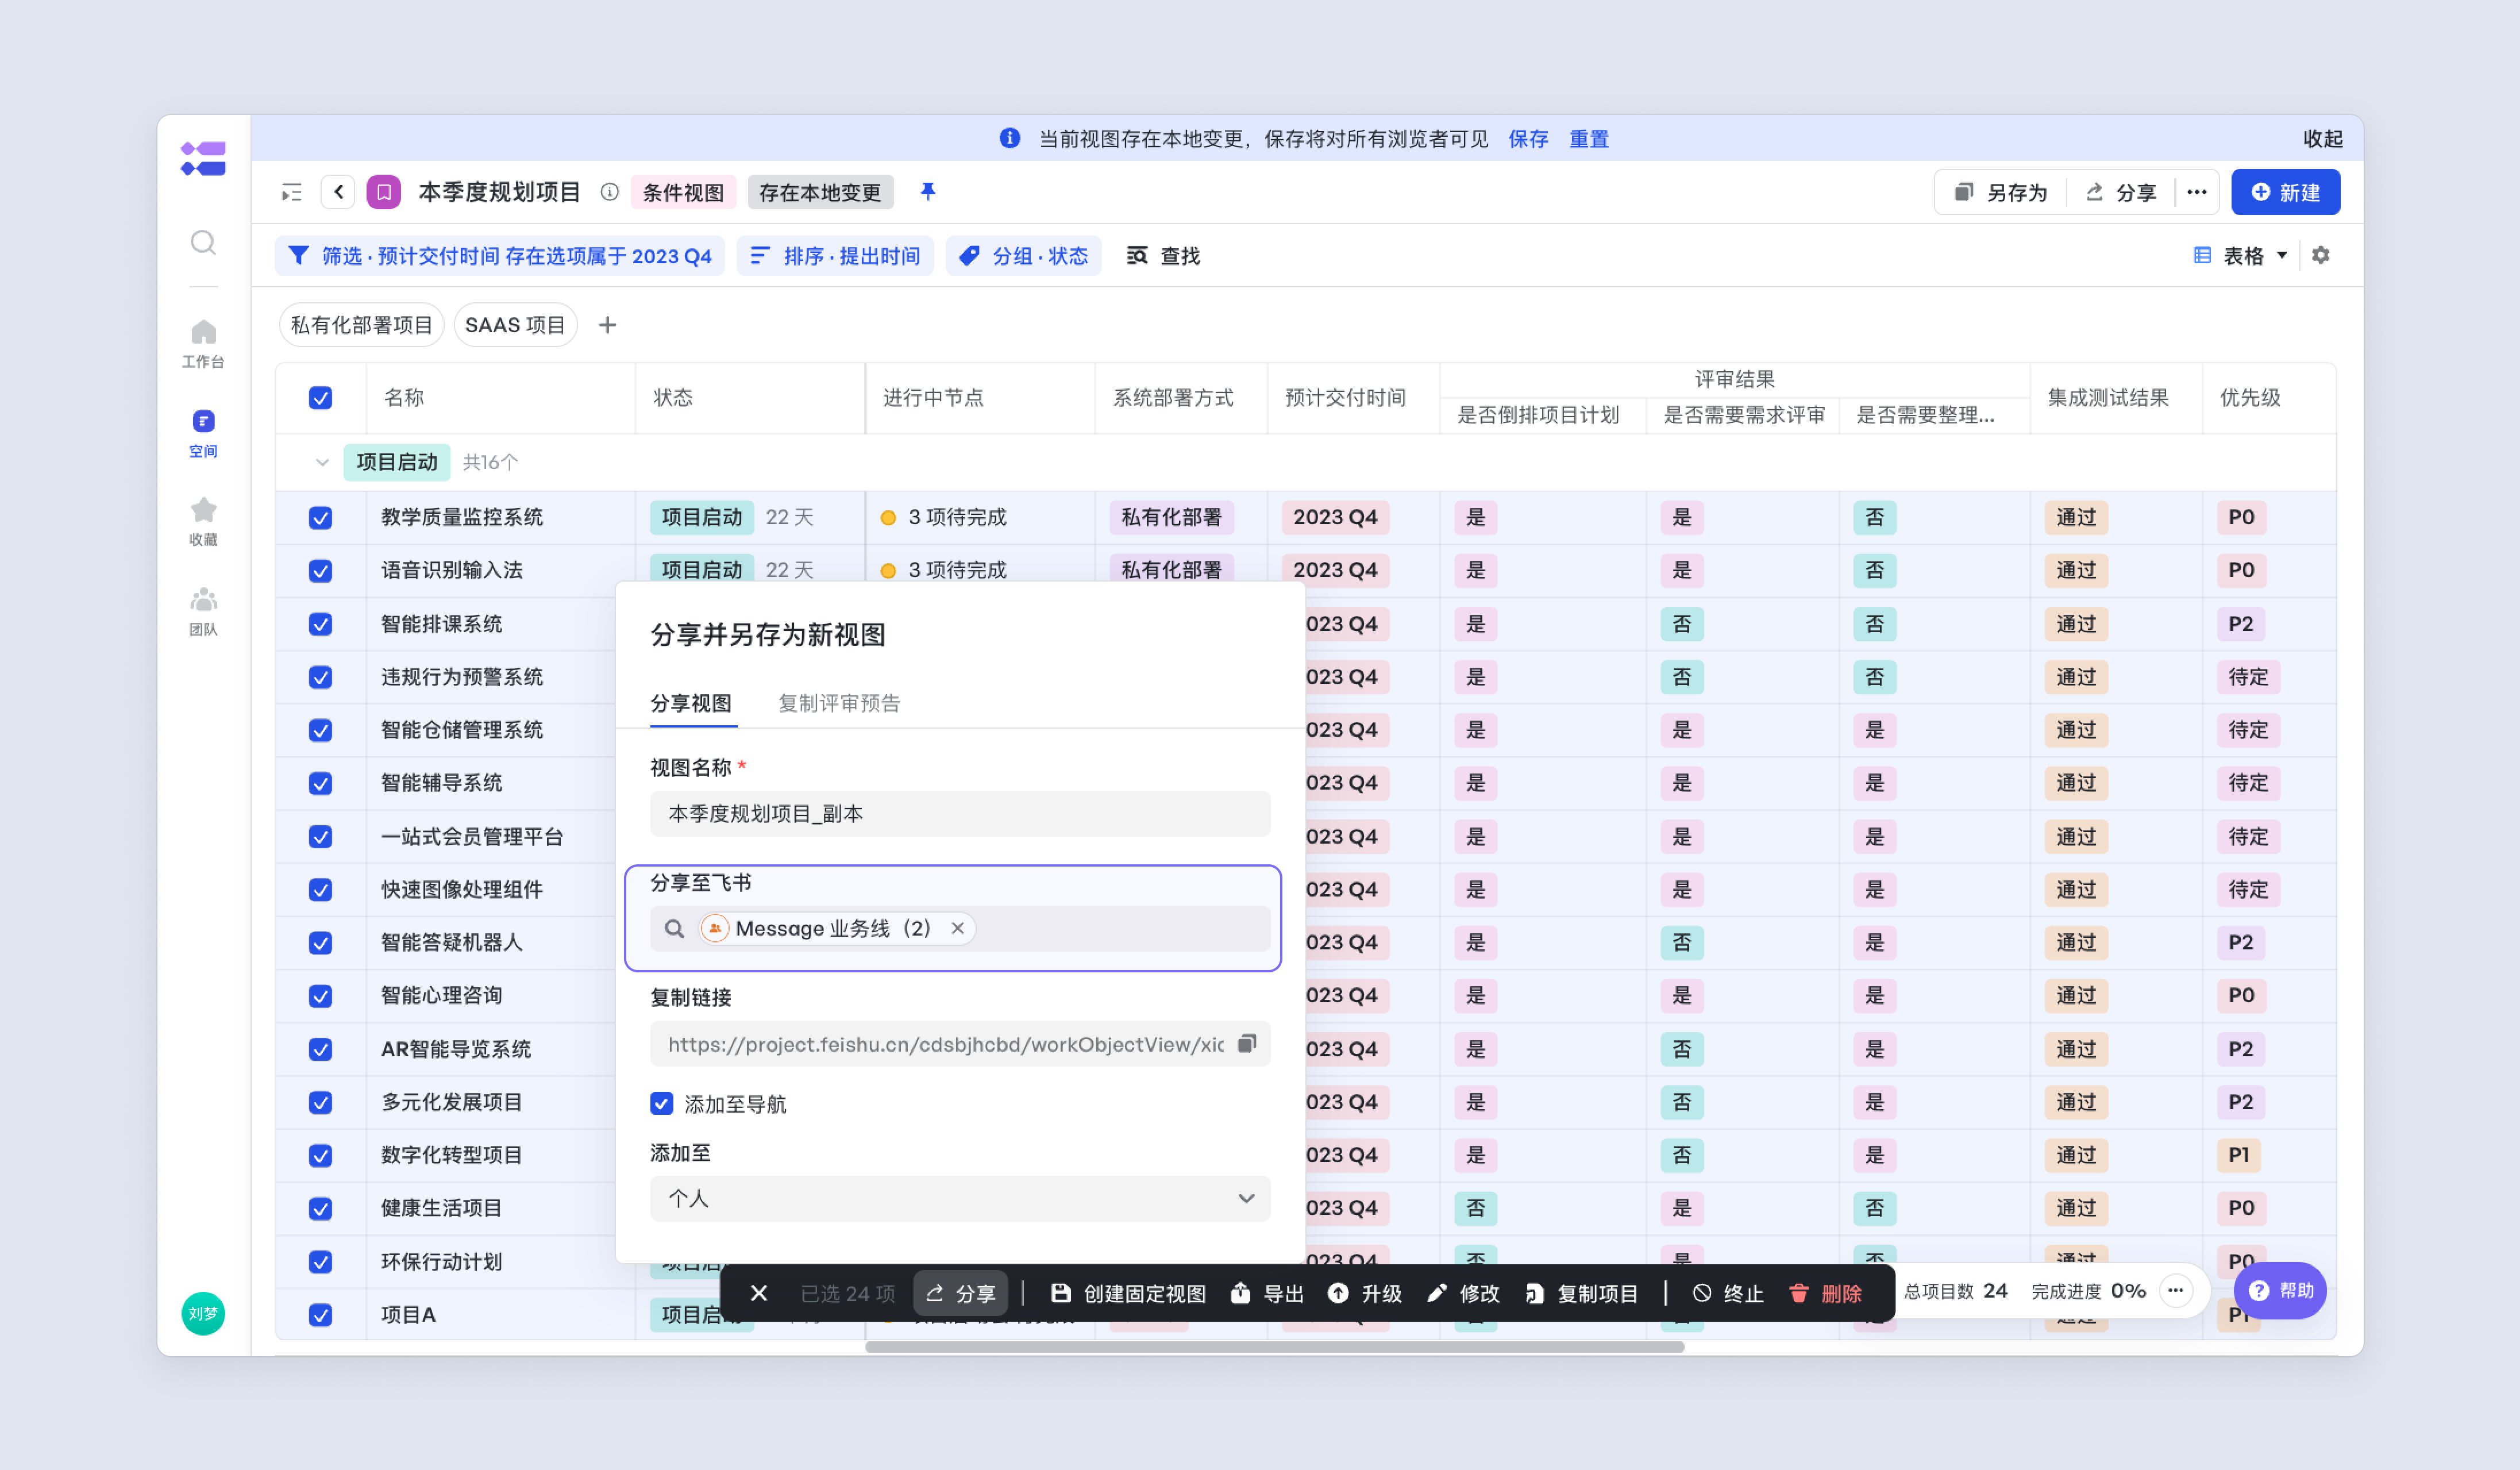The width and height of the screenshot is (2520, 1470).
Task: Select 私有化部署项目 view tab
Action: pyautogui.click(x=361, y=325)
